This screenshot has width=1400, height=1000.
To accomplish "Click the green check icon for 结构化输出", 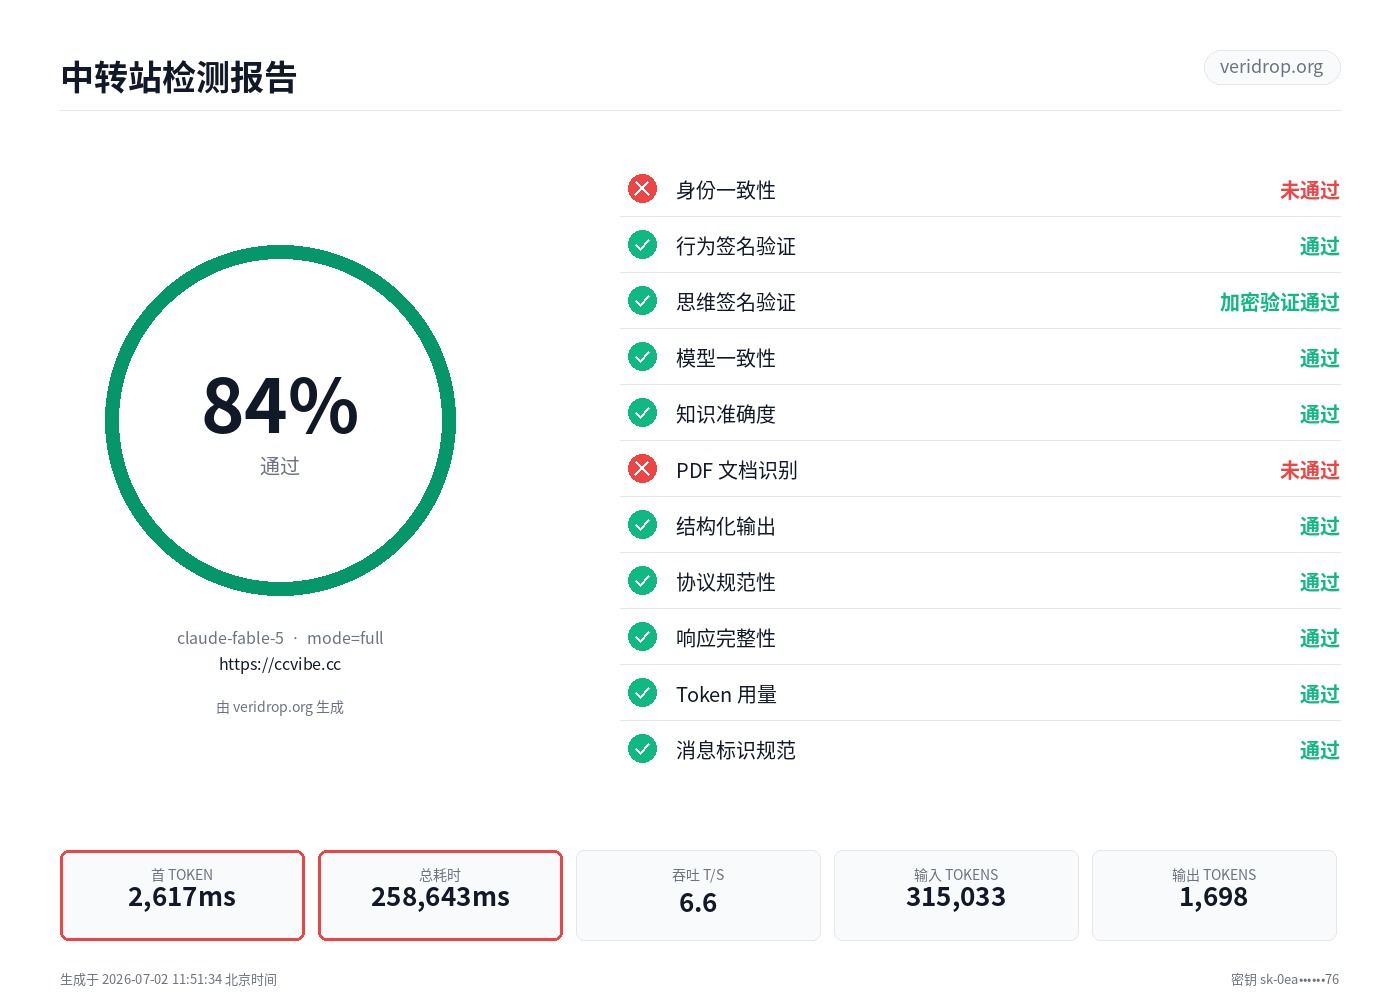I will (642, 525).
